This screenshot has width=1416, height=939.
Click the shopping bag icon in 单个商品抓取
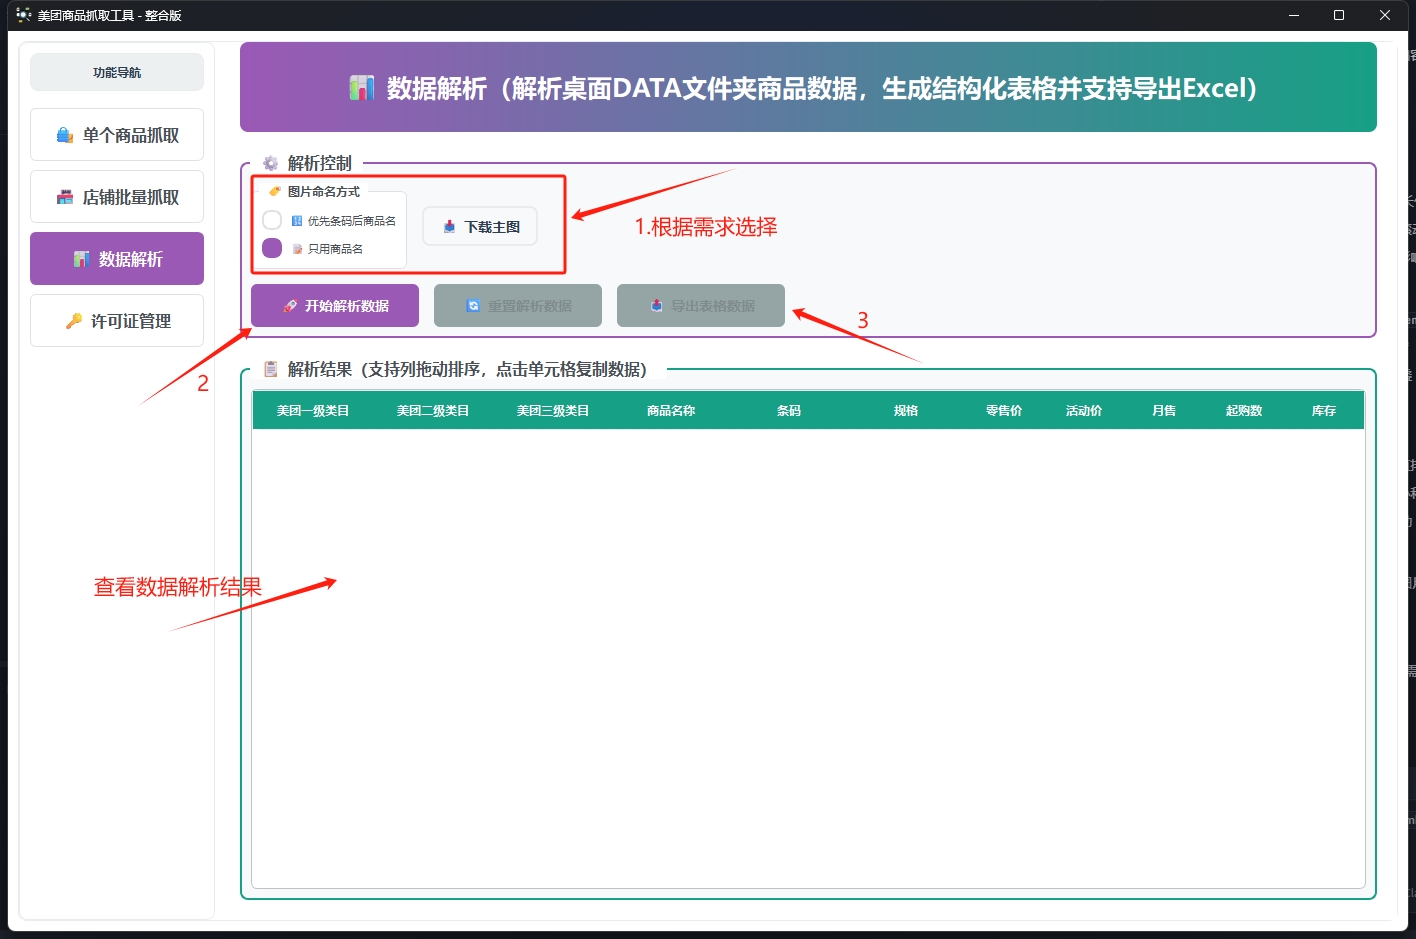tap(65, 135)
